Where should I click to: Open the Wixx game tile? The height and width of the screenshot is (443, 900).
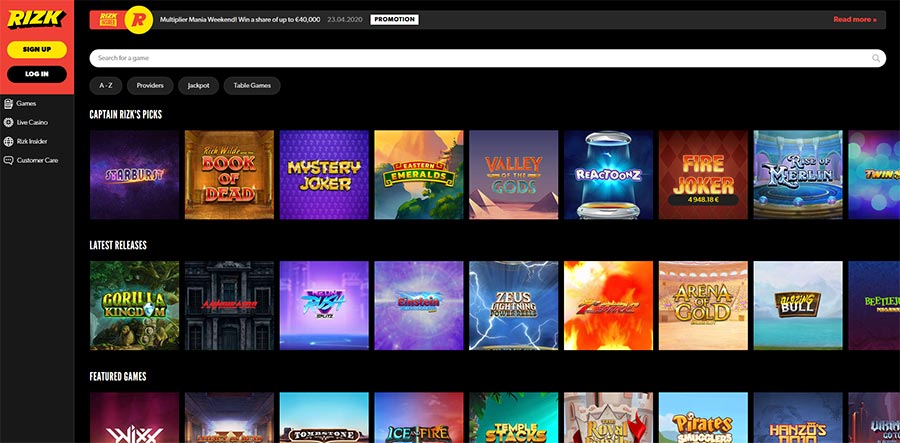pyautogui.click(x=134, y=418)
